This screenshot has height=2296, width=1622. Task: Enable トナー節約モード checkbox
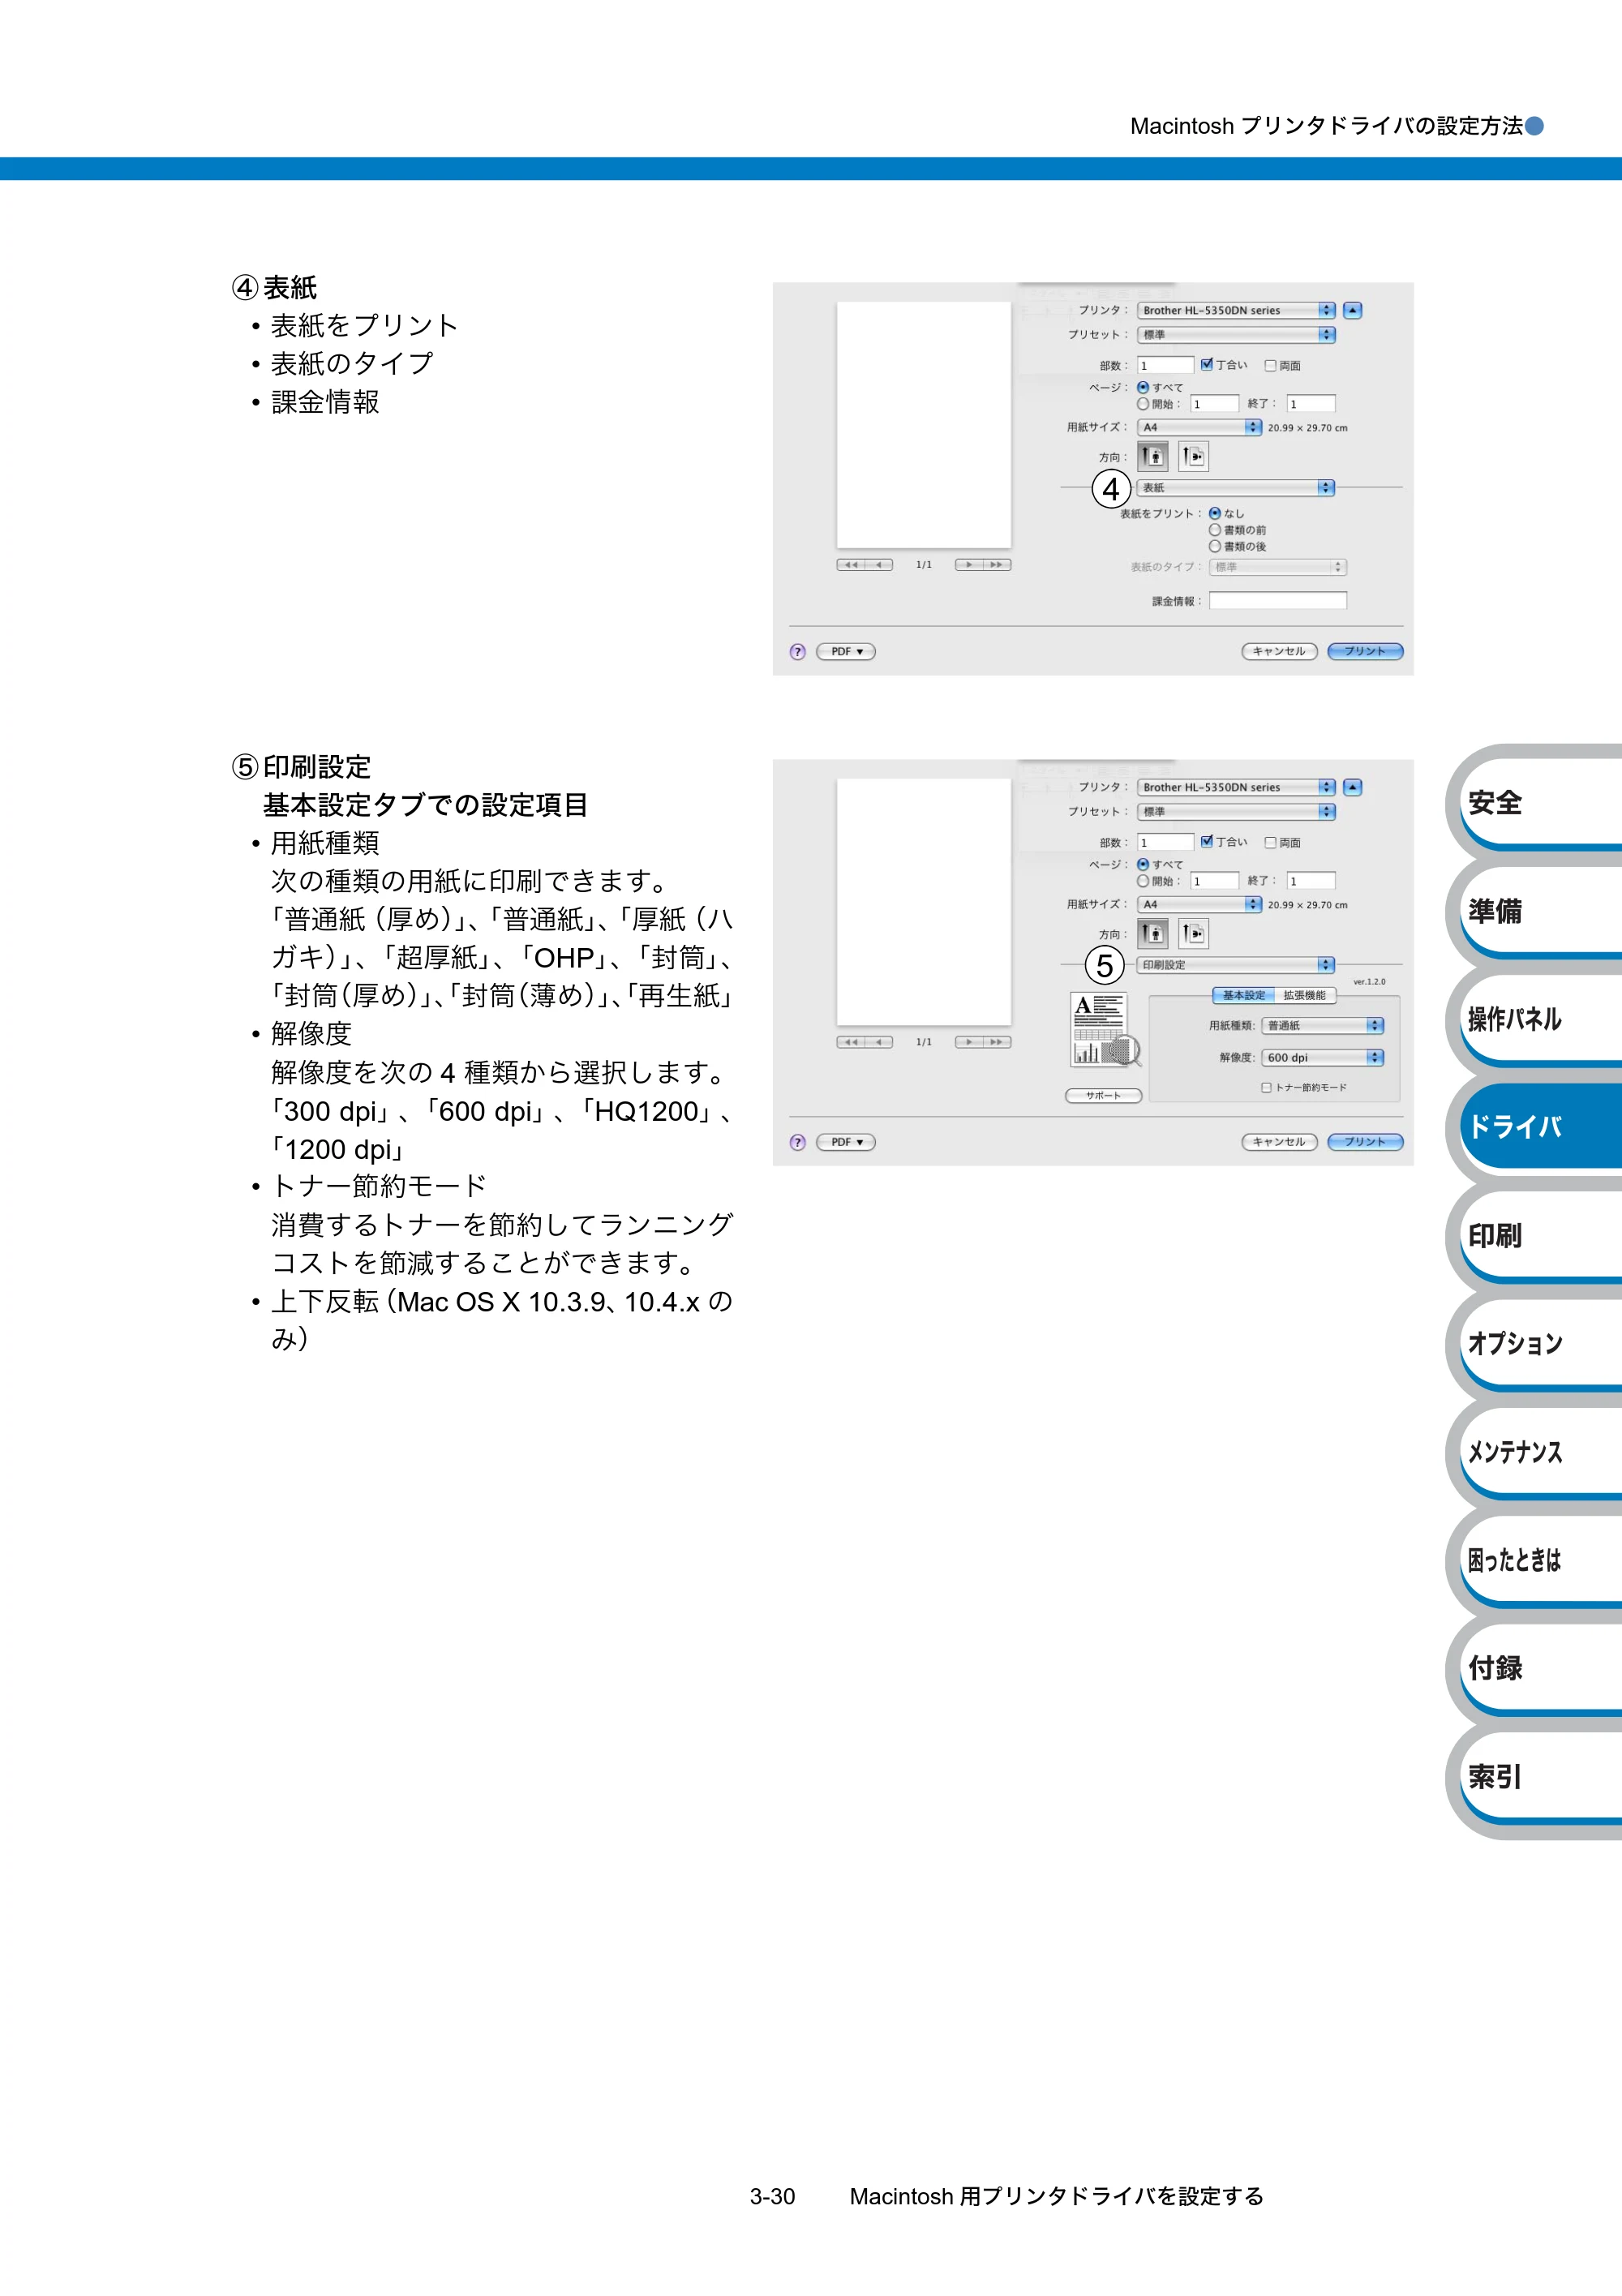coord(1266,1088)
